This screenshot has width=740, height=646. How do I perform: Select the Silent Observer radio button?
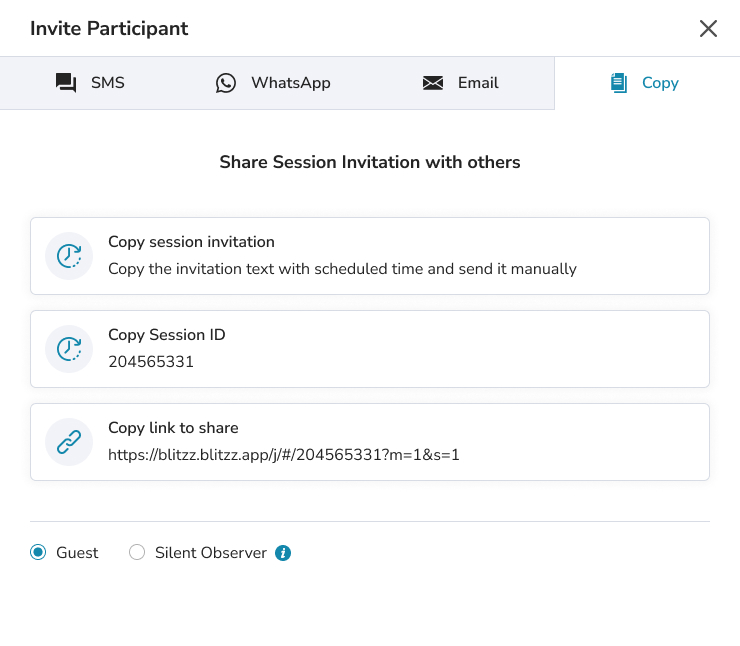(x=137, y=552)
